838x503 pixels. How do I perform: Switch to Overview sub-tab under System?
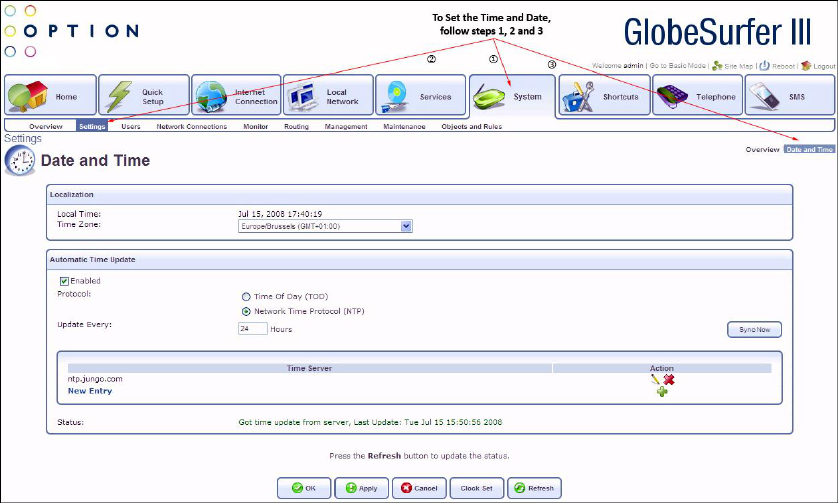coord(45,127)
